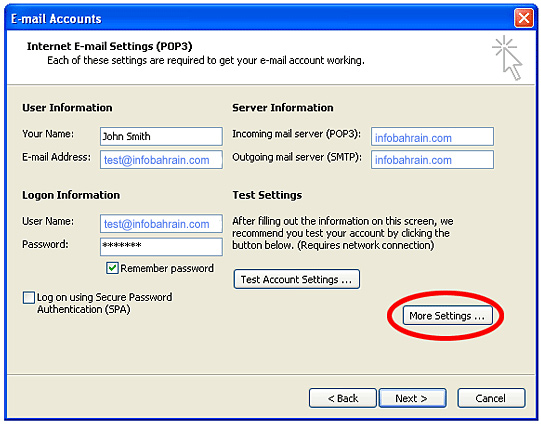Image resolution: width=541 pixels, height=427 pixels.
Task: Go to the previous step with Back
Action: tap(343, 398)
